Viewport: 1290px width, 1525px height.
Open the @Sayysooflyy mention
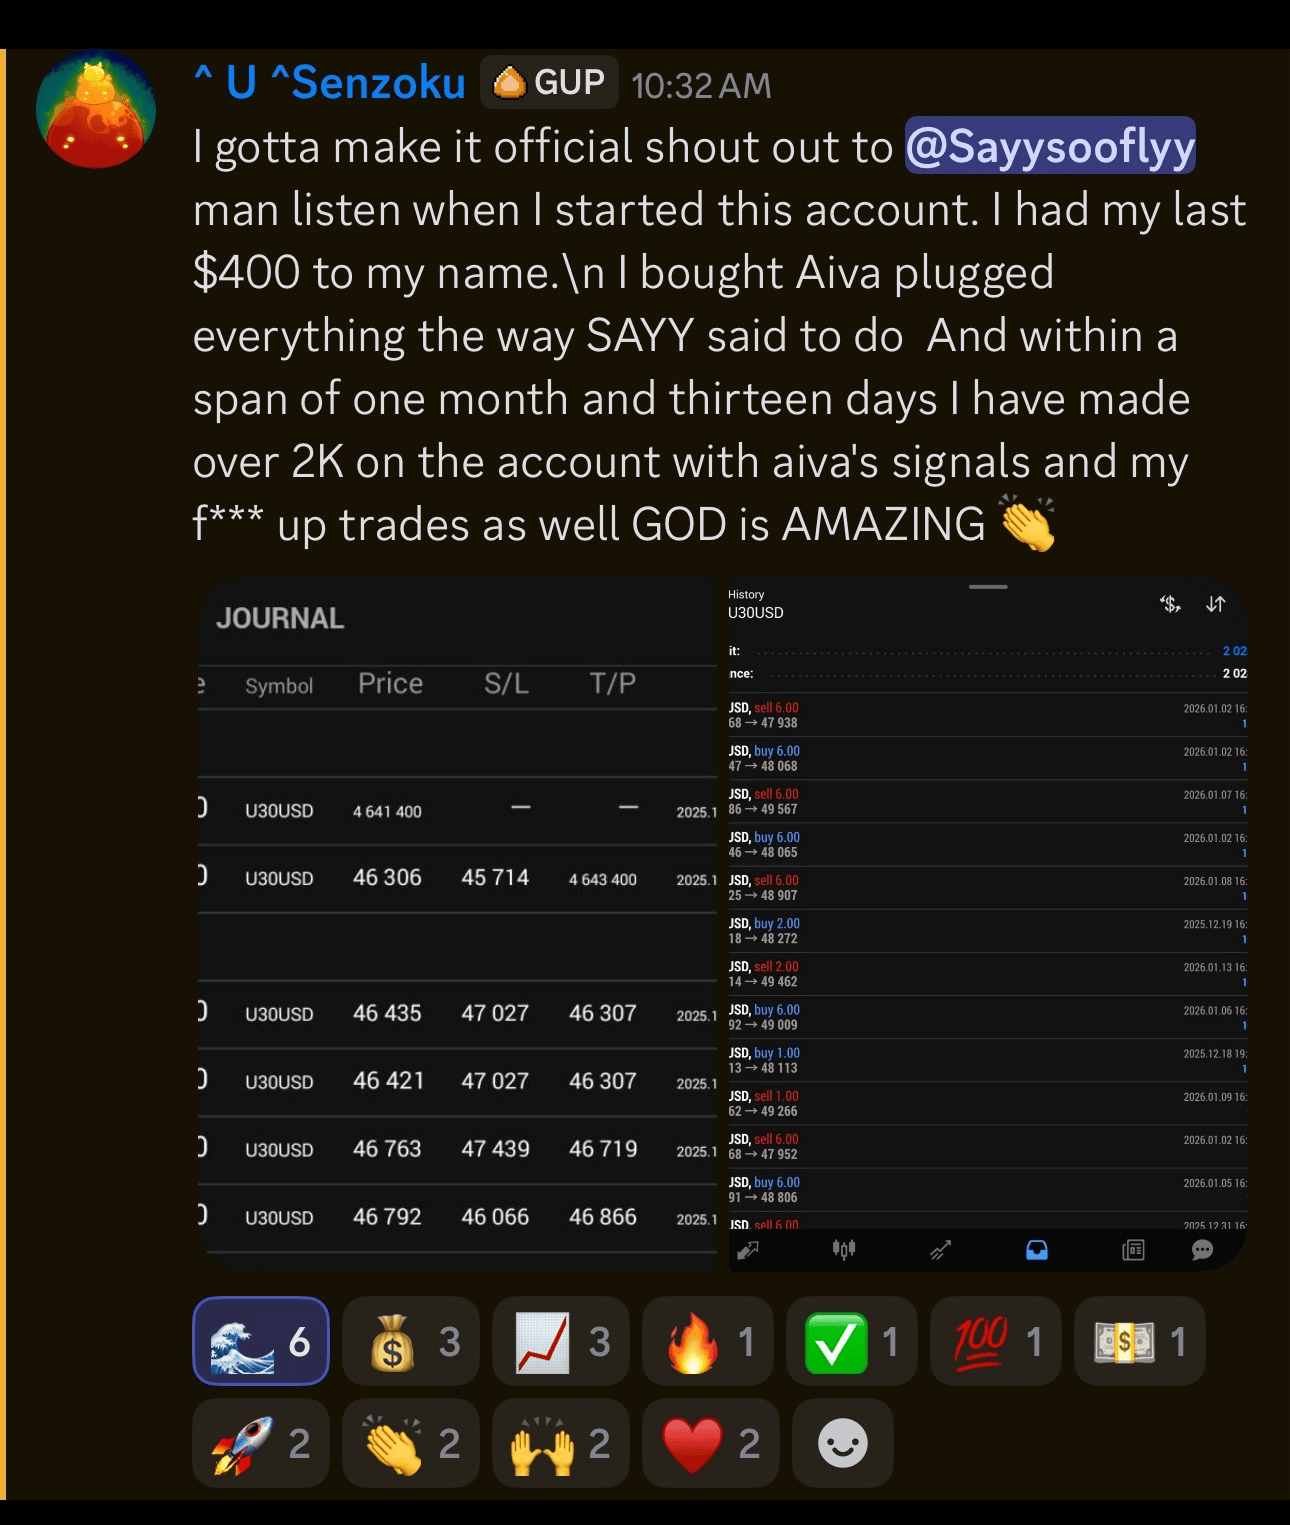click(1050, 146)
